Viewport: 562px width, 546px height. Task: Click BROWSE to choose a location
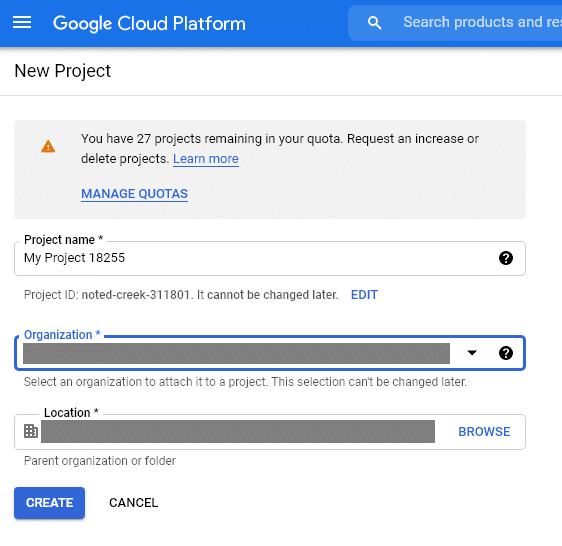tap(484, 432)
